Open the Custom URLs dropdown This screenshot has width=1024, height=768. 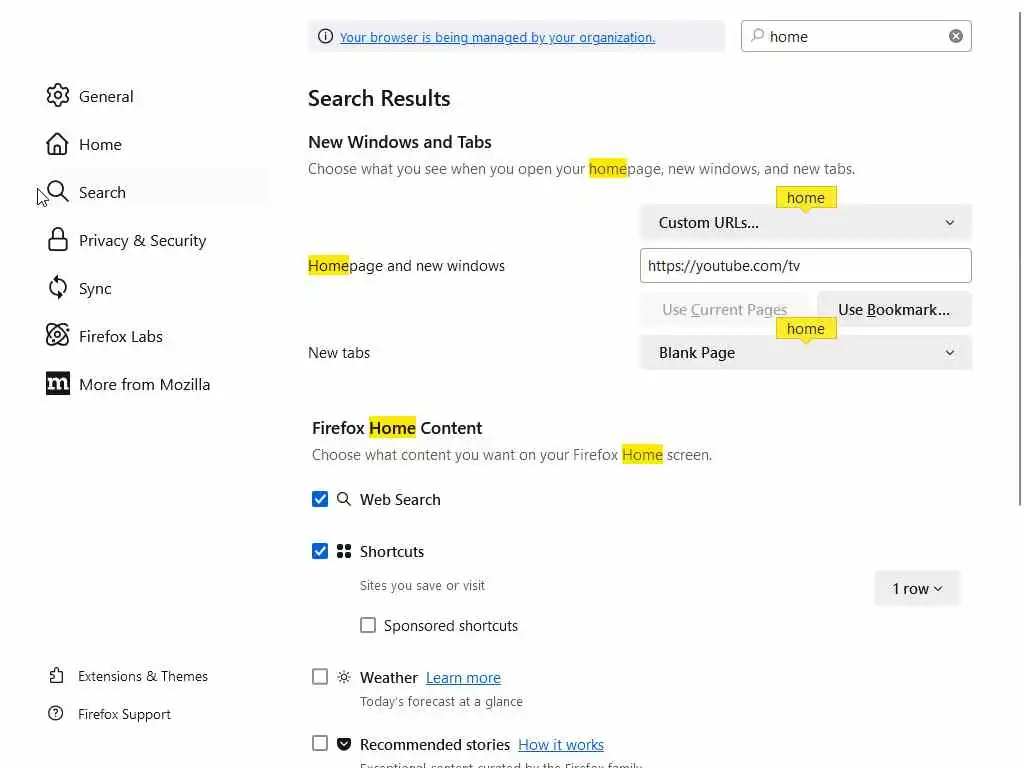click(x=805, y=223)
